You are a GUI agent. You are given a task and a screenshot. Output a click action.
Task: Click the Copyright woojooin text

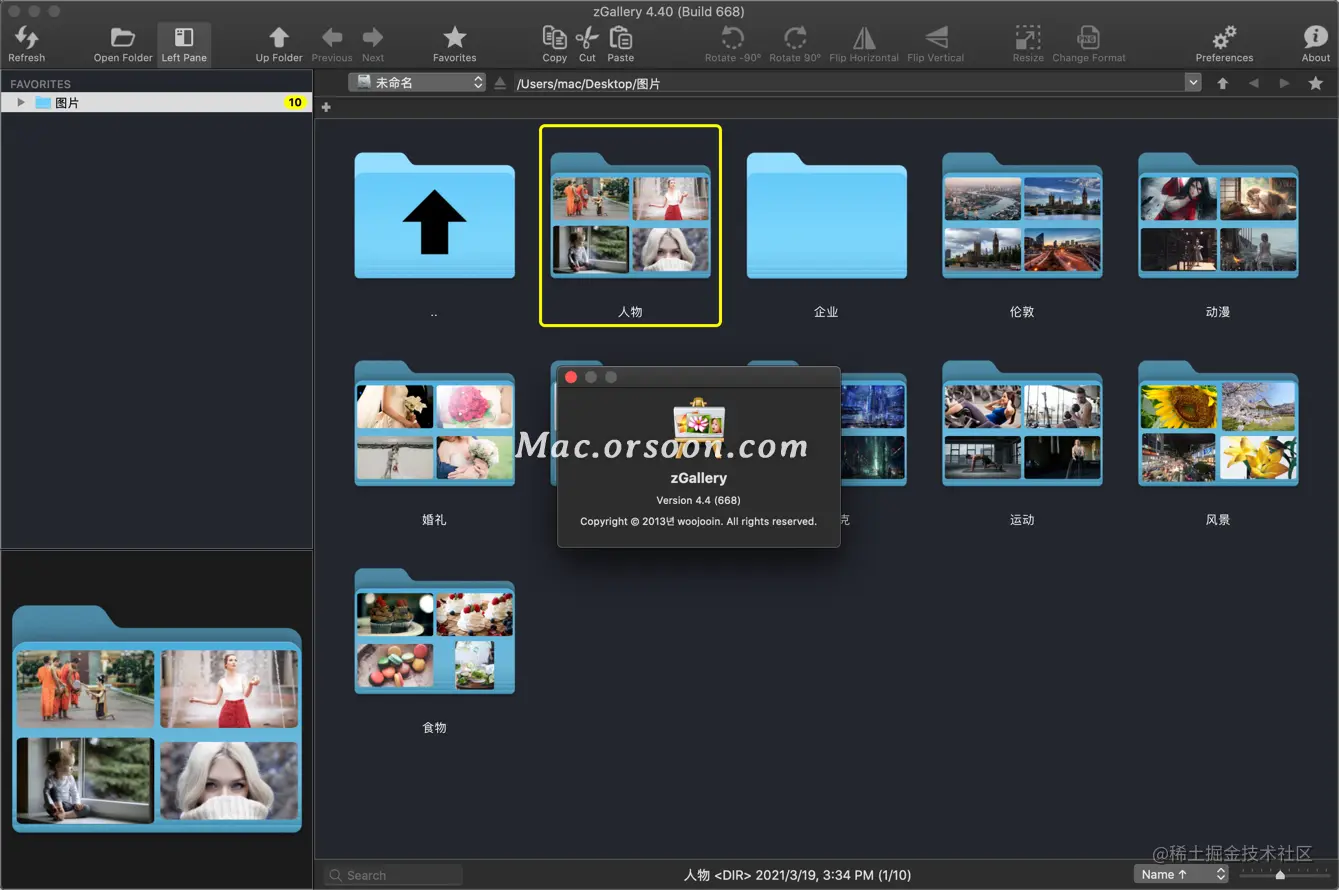coord(698,521)
